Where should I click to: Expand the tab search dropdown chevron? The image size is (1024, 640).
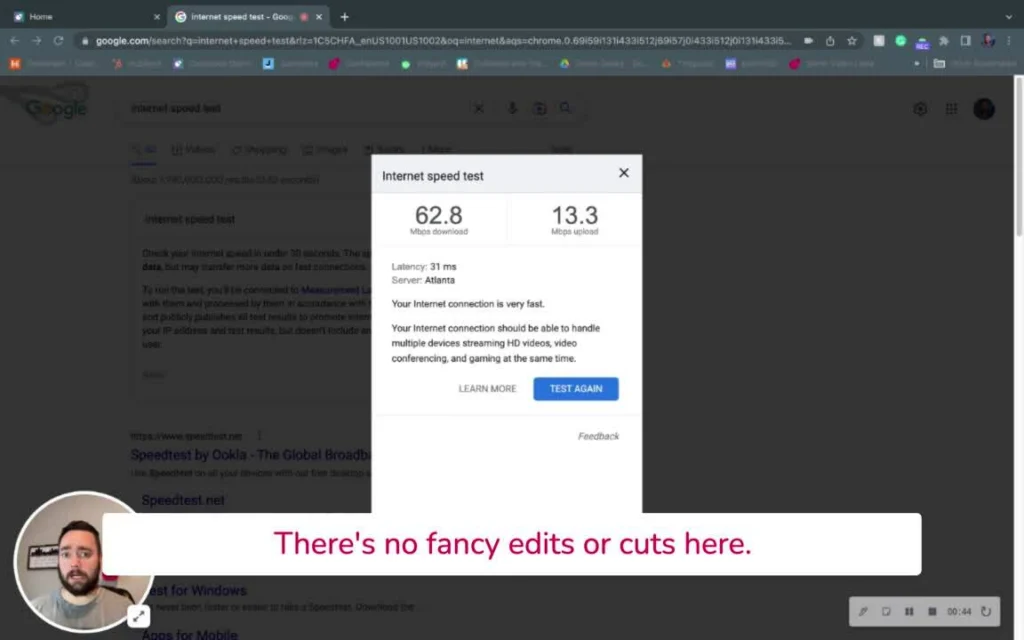1008,17
